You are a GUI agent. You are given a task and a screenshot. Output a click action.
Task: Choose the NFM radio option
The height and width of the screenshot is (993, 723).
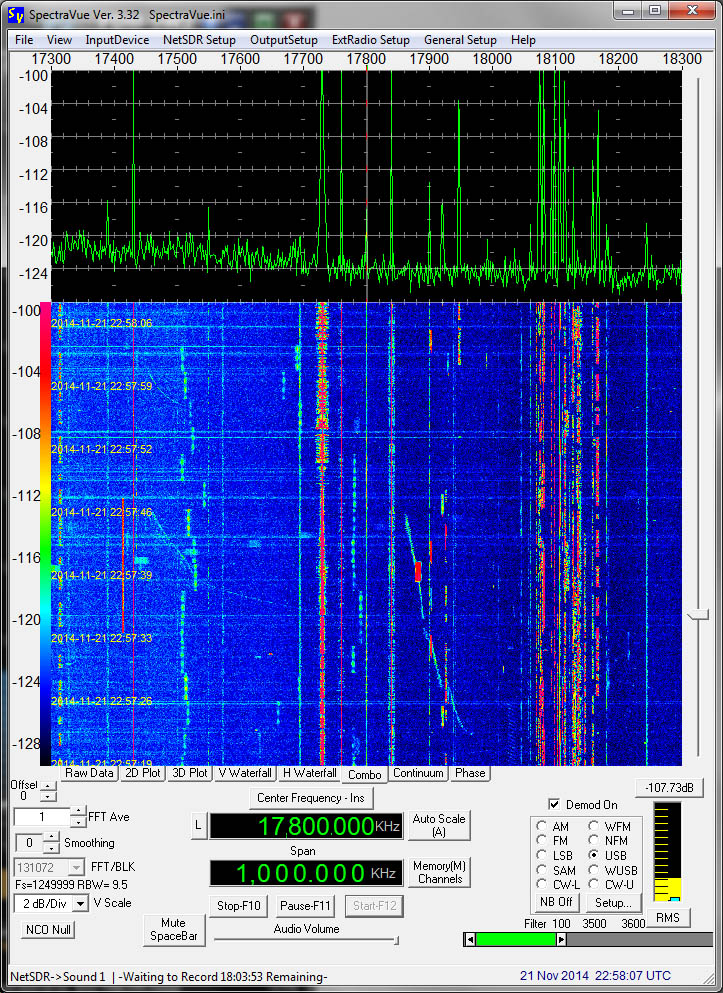(x=594, y=841)
